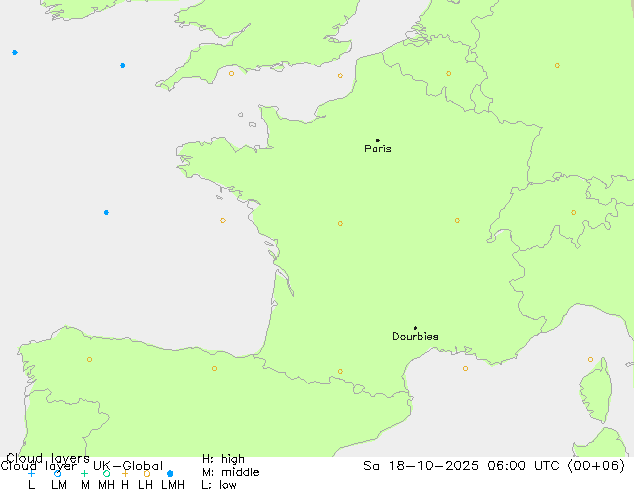634x490 pixels.
Task: Click the green plus M legend symbol
Action: tap(84, 473)
